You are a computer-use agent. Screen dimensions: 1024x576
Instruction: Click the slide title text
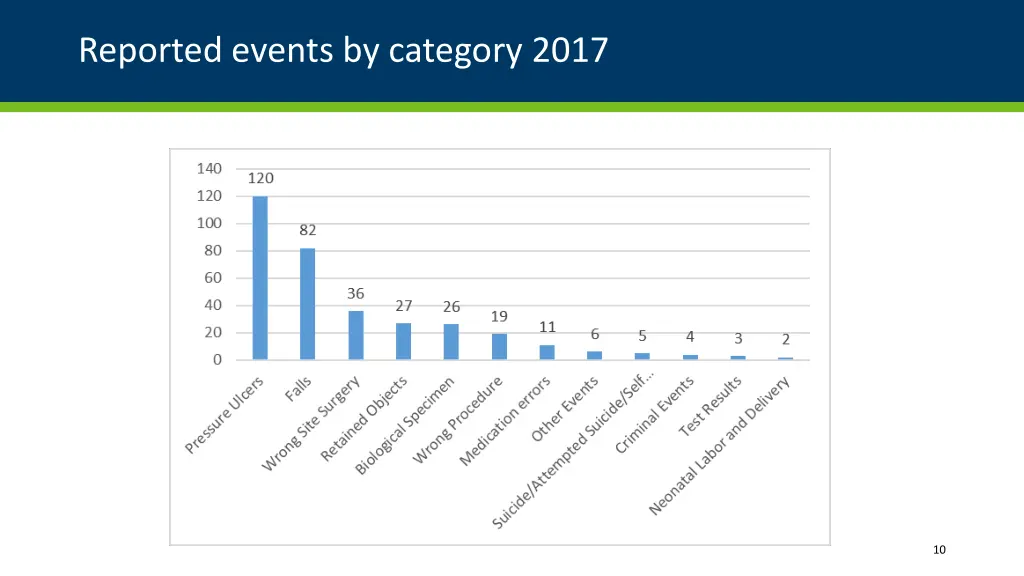click(343, 48)
